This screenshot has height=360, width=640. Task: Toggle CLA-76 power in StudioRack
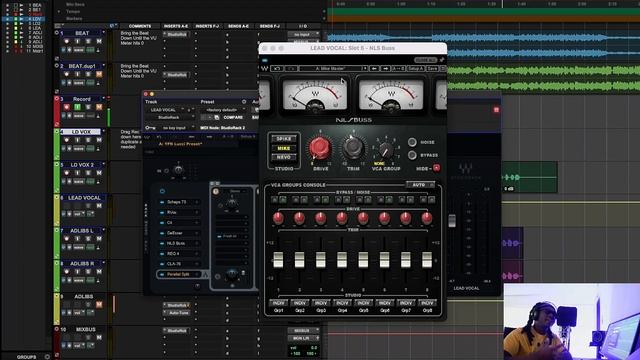click(x=162, y=264)
